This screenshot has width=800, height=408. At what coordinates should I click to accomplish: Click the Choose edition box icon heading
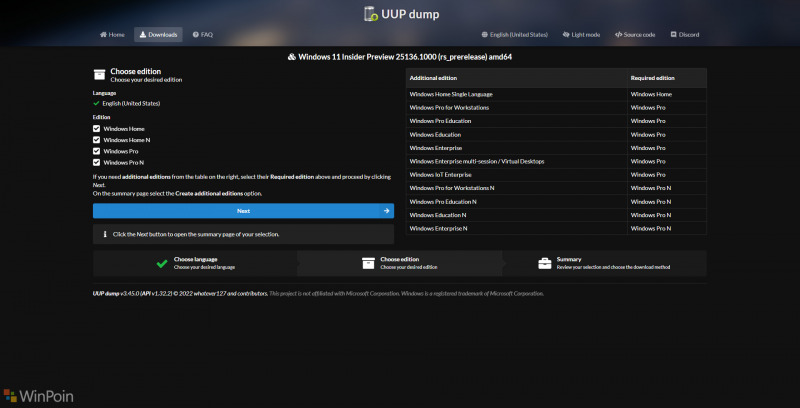(x=99, y=75)
